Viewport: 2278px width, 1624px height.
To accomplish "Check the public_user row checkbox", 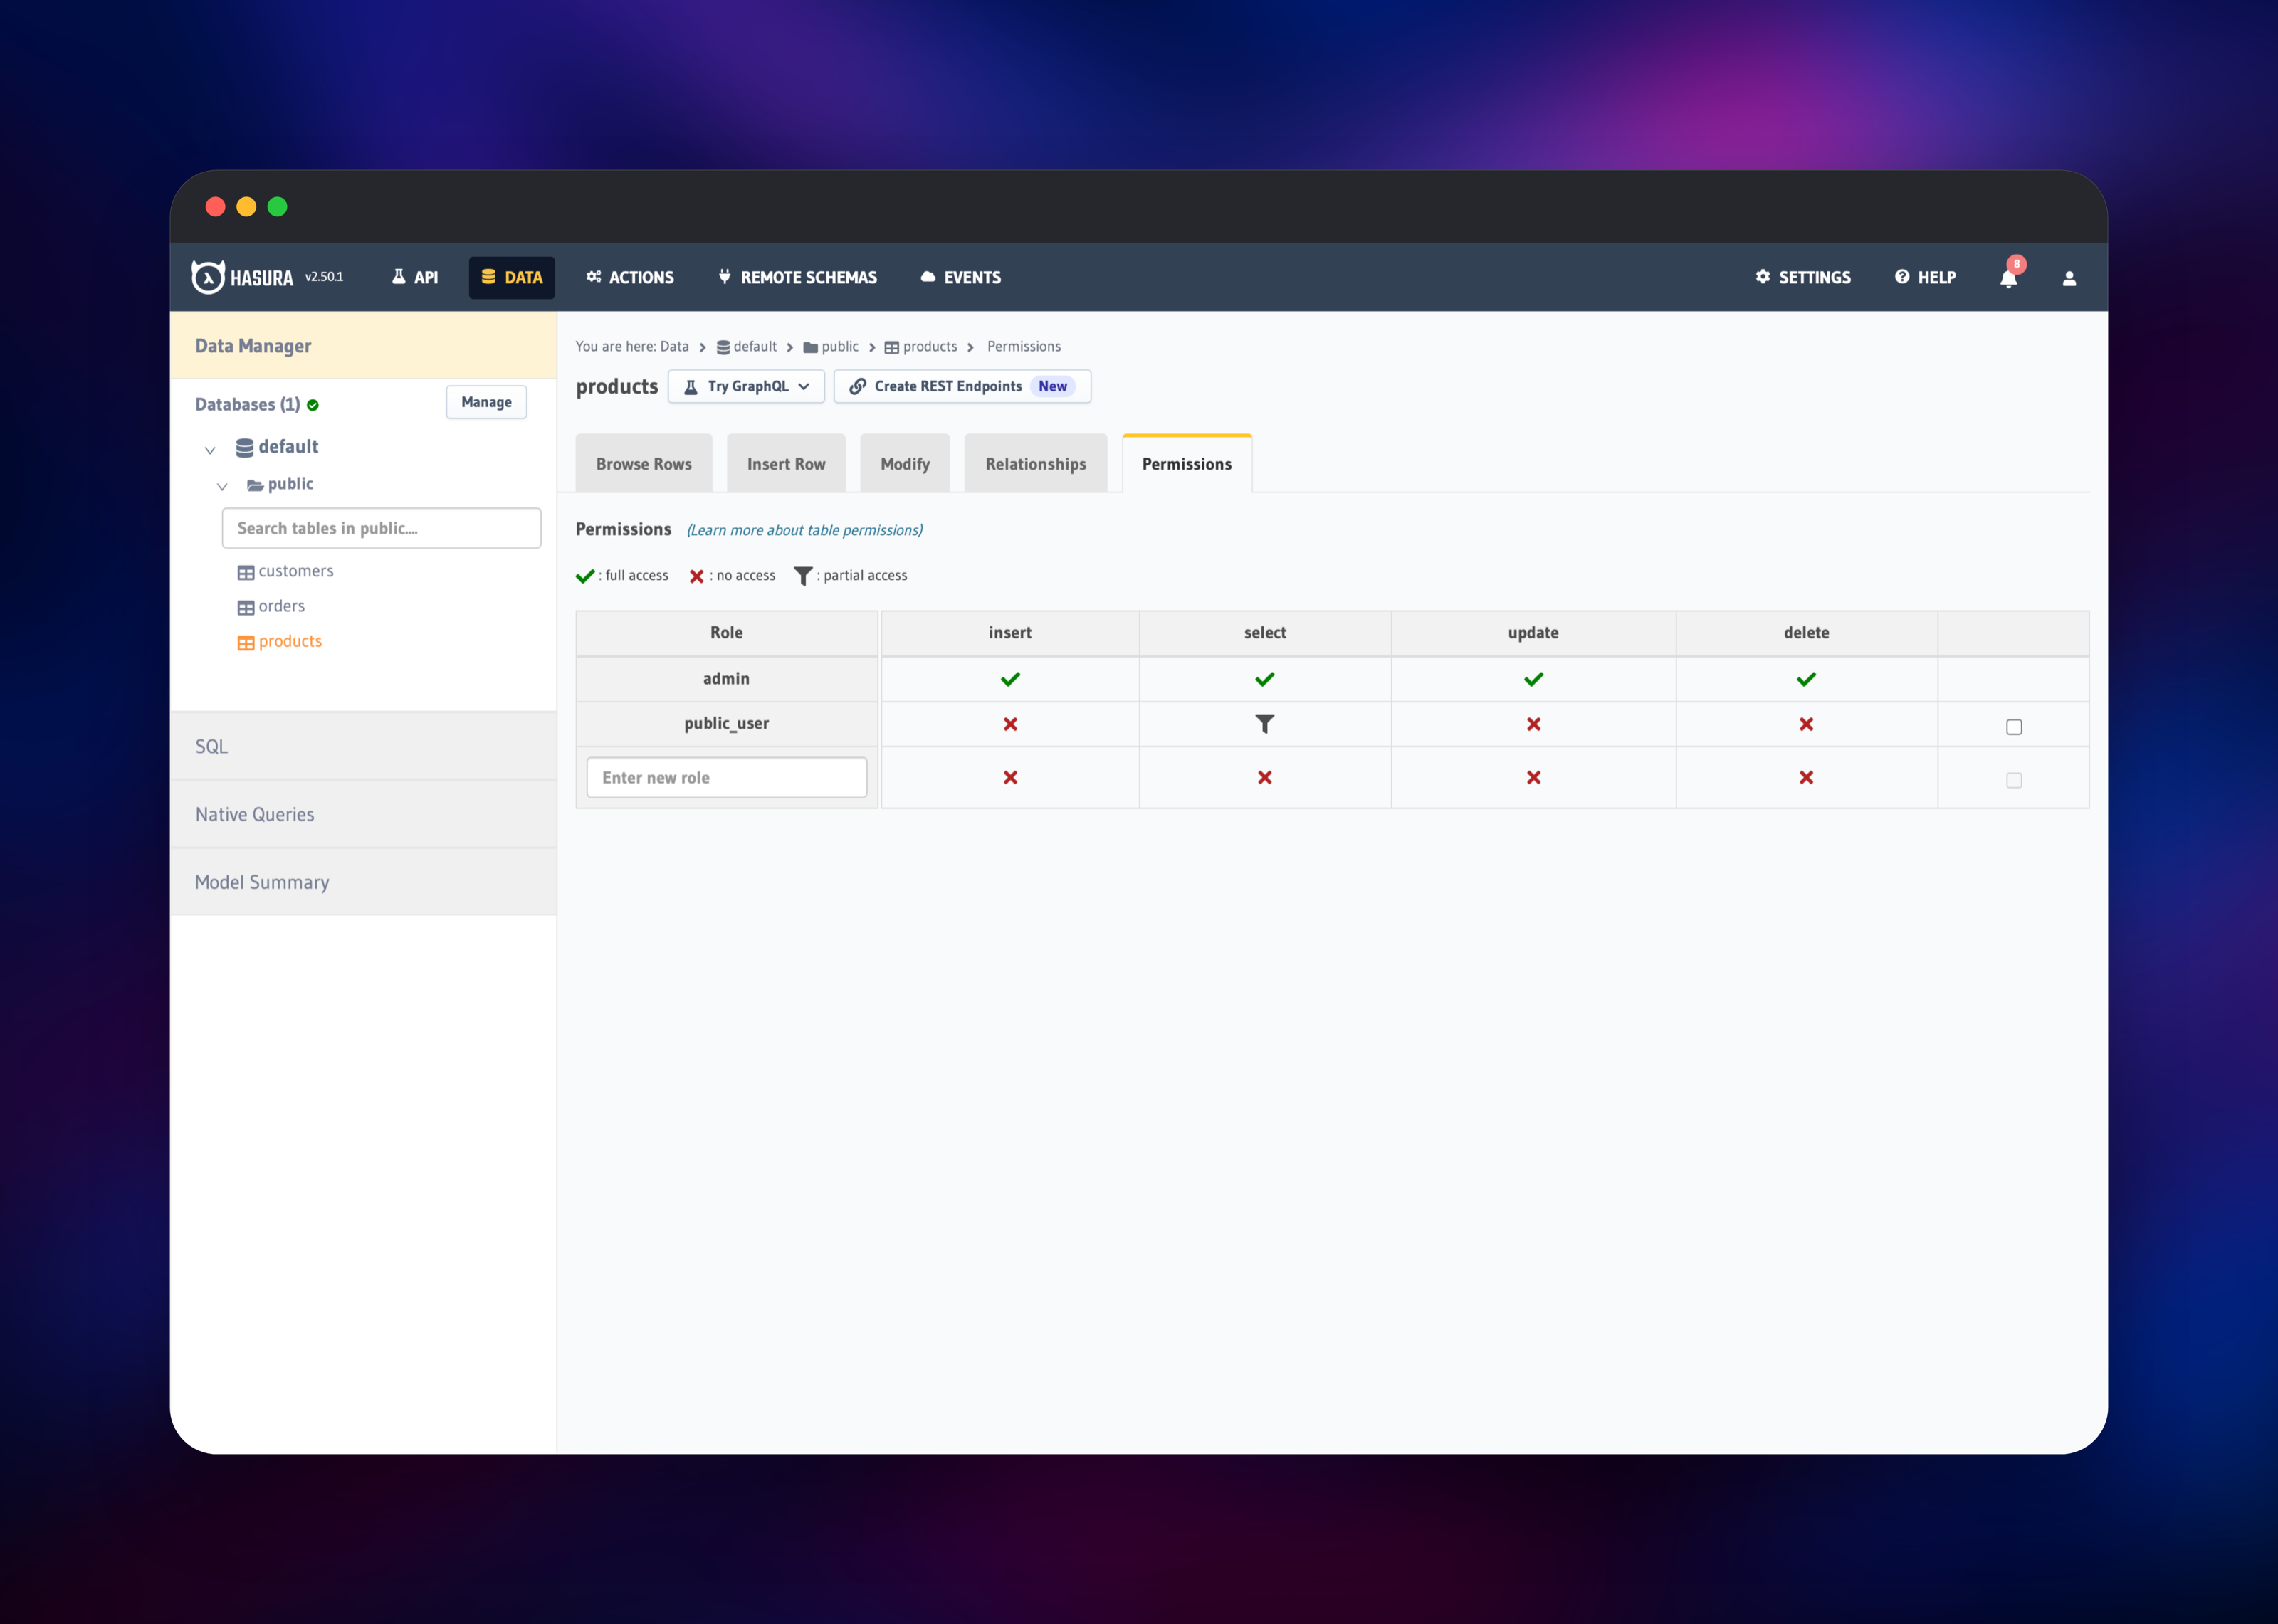I will [x=2013, y=727].
